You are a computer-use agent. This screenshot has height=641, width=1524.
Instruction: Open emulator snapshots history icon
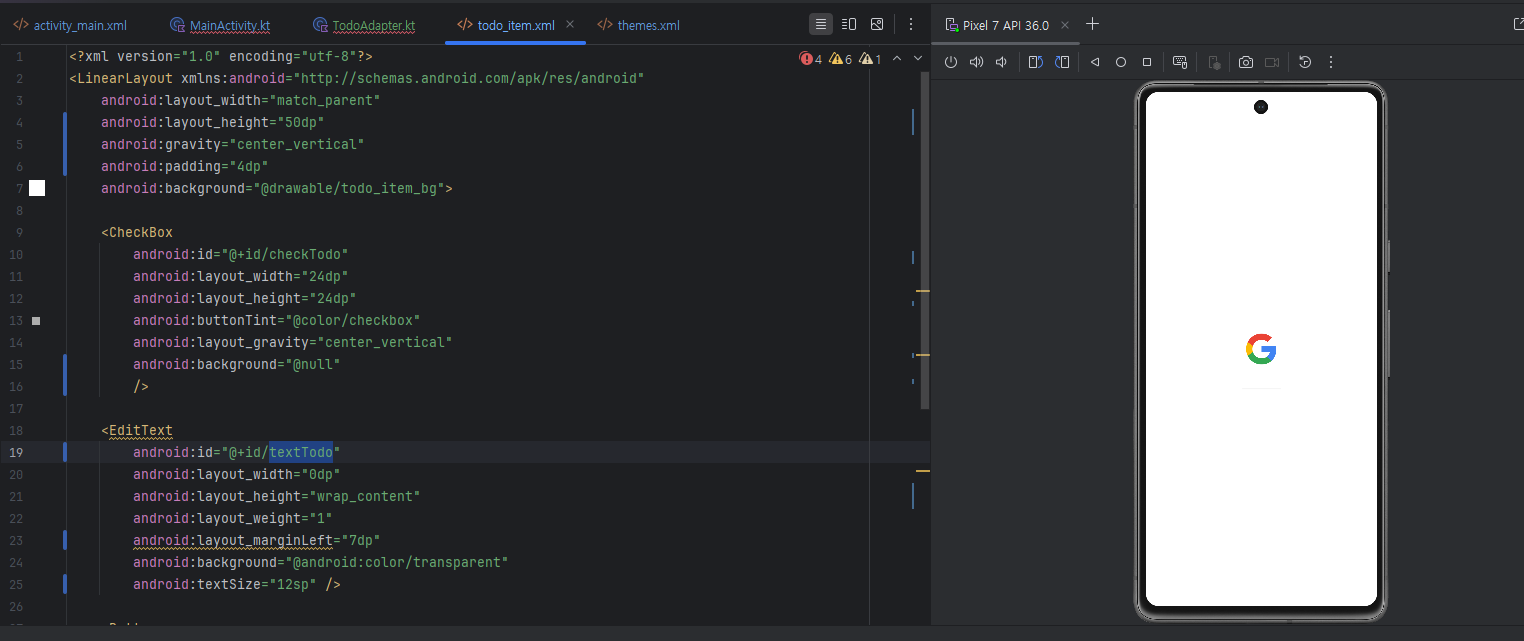pos(1305,62)
